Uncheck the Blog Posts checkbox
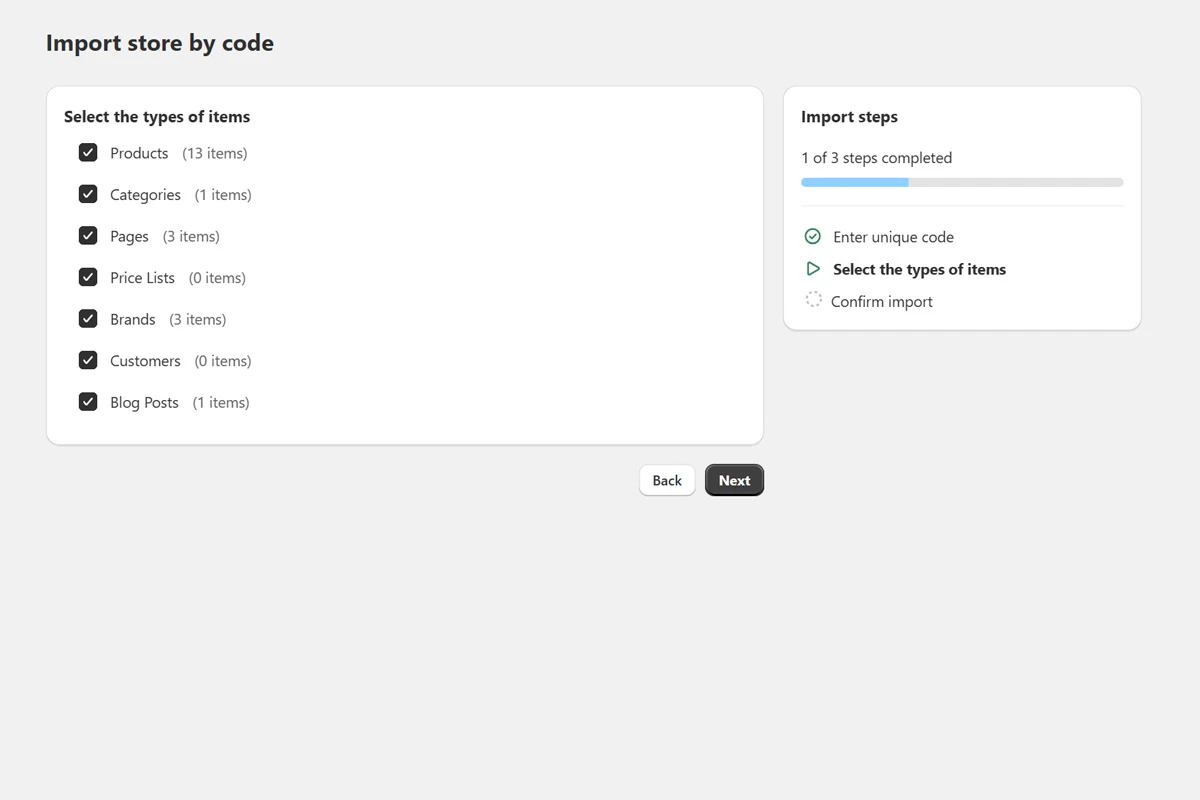Image resolution: width=1200 pixels, height=800 pixels. 88,401
